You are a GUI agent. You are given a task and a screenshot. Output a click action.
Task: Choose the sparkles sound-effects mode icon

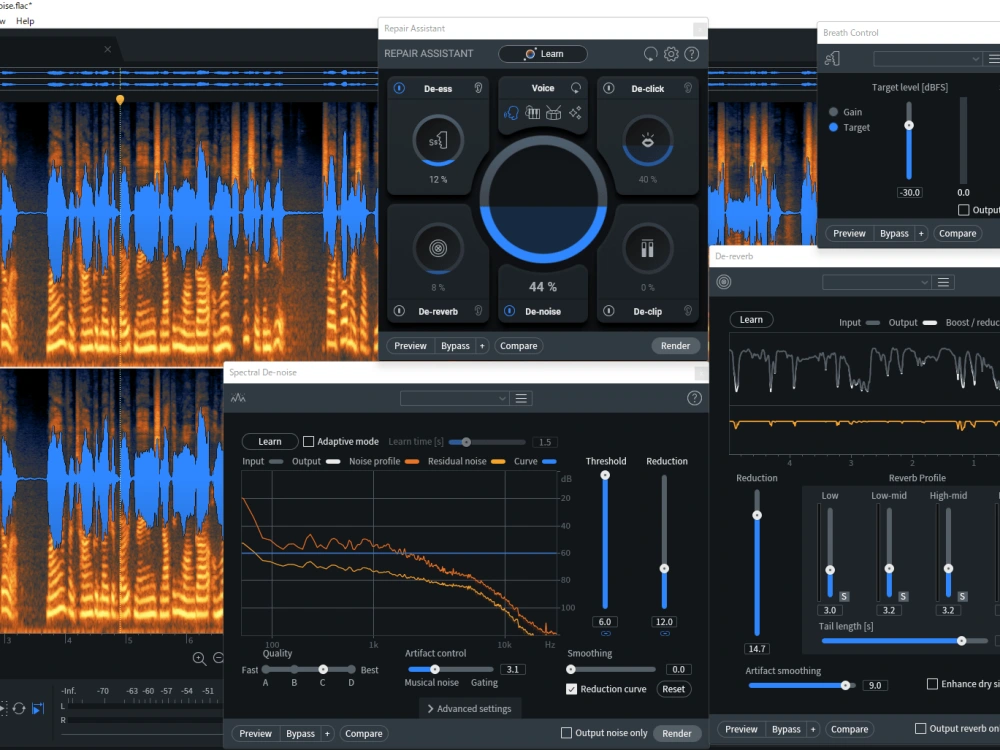(x=575, y=113)
